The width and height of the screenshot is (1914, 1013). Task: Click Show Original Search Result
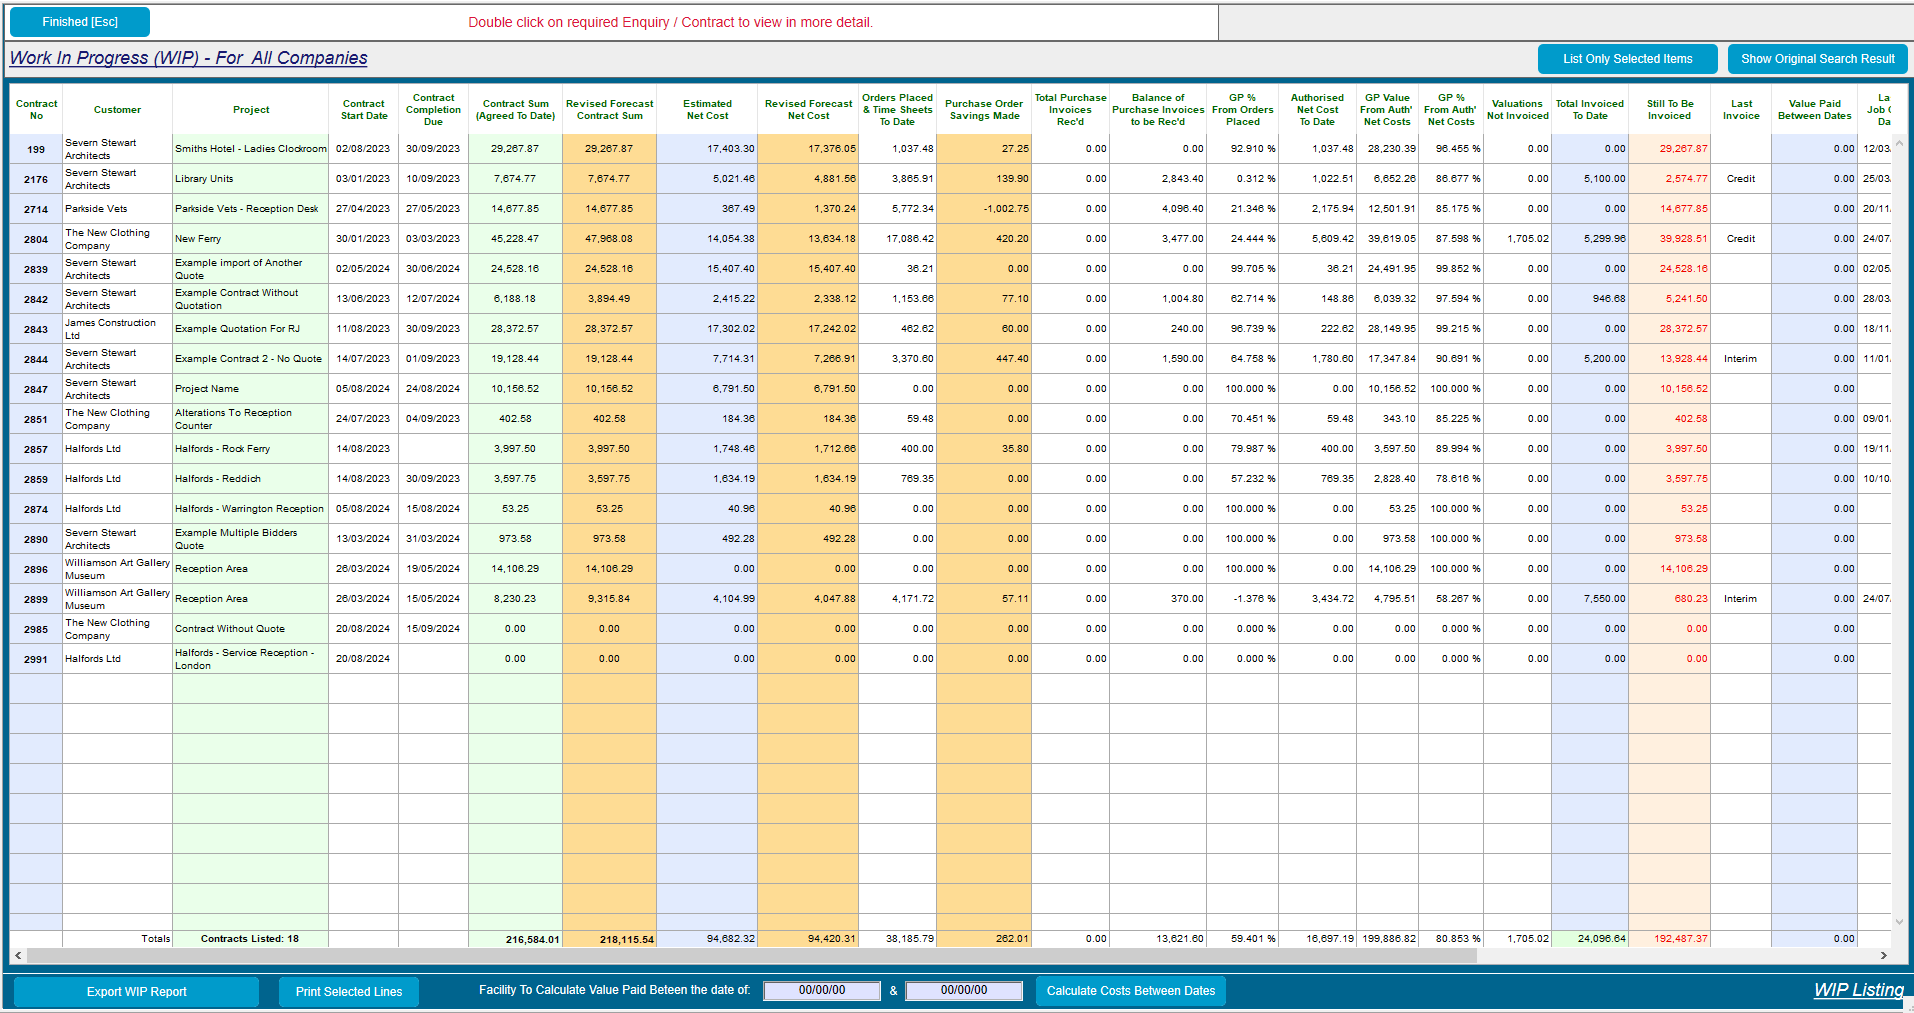coord(1817,59)
